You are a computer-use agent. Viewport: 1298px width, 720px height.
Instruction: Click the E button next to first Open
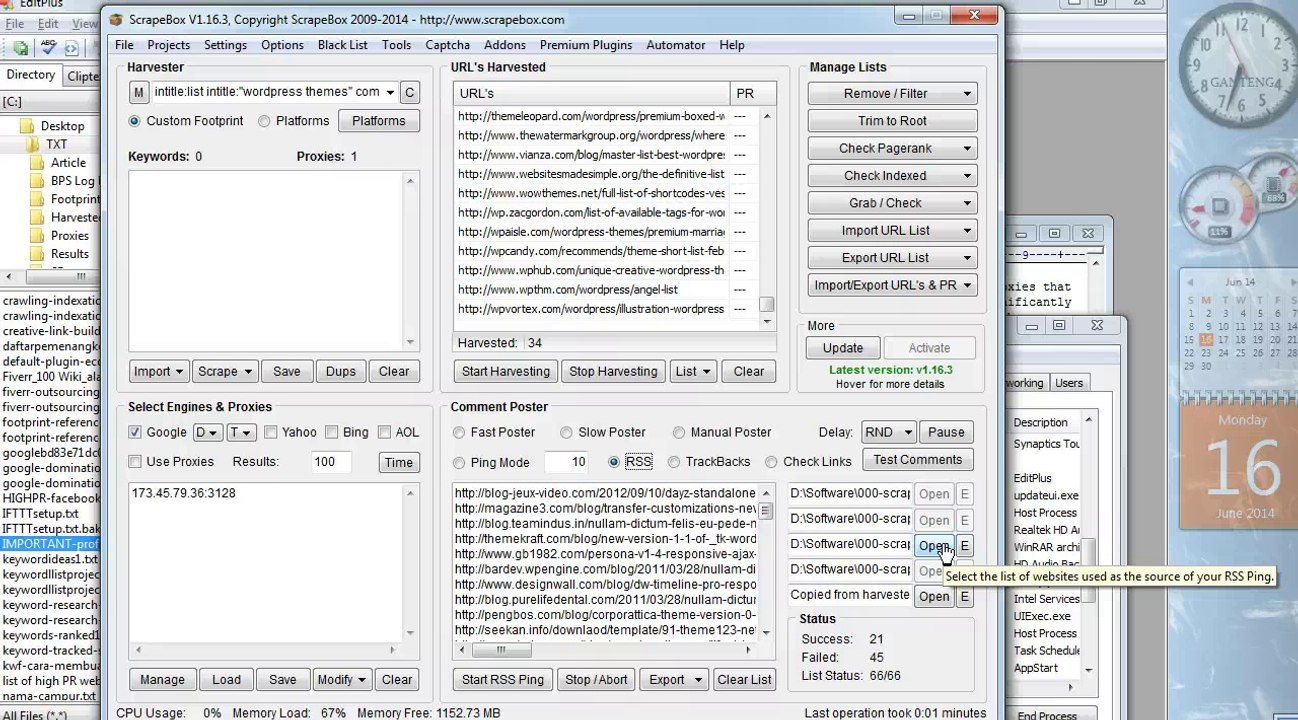964,494
